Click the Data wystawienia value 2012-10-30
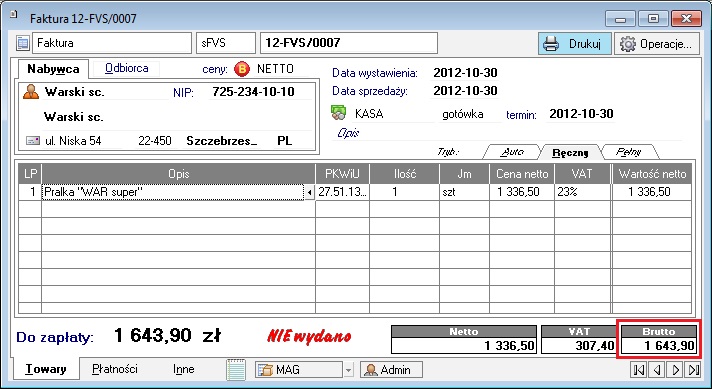Image resolution: width=712 pixels, height=389 pixels. (x=465, y=73)
